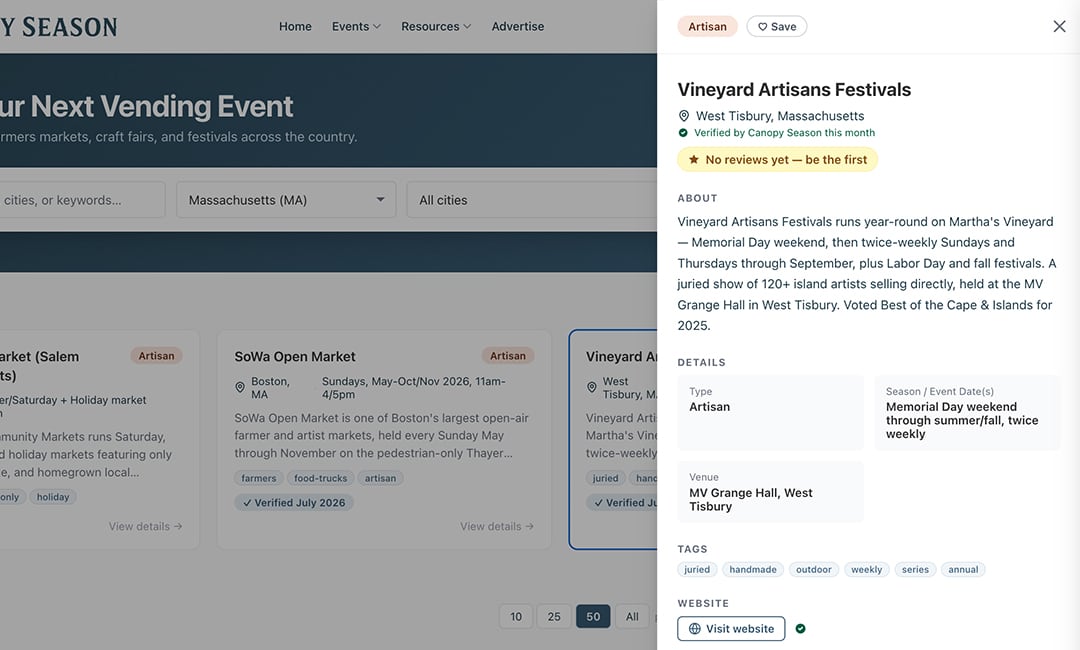Viewport: 1080px width, 650px height.
Task: Open the Advertise page
Action: [517, 26]
